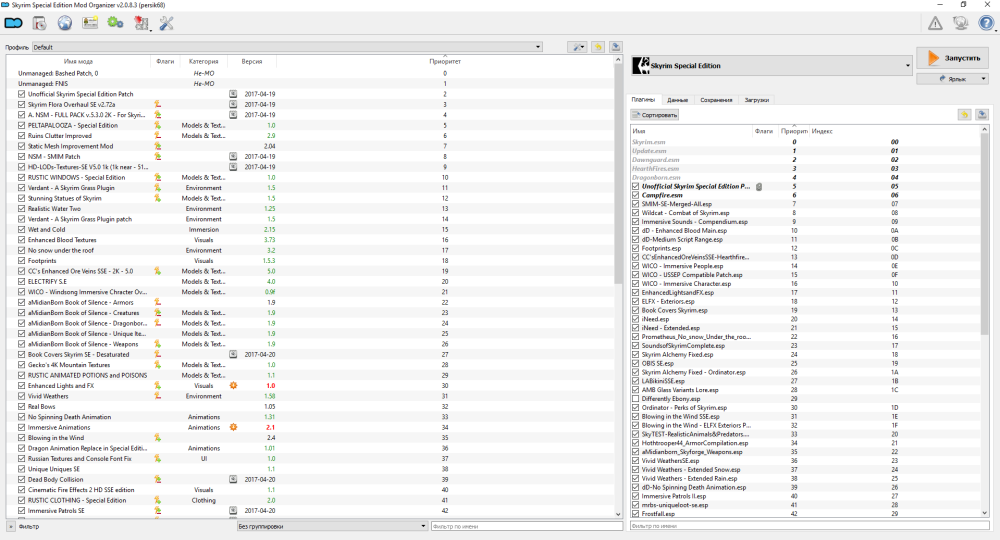This screenshot has width=1000, height=540.
Task: Click the Сортировать sort button
Action: tap(654, 115)
